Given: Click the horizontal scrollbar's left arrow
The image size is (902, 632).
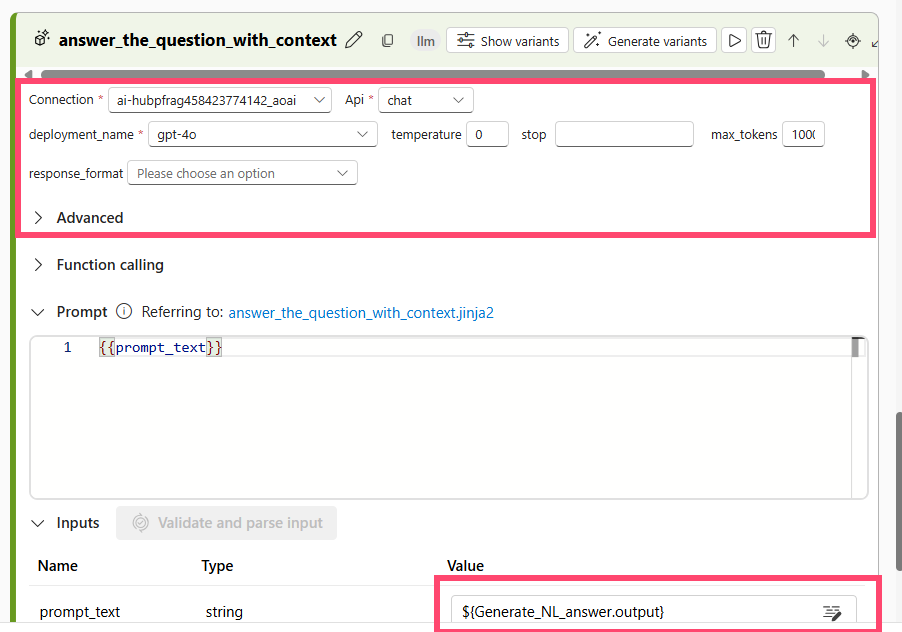Looking at the screenshot, I should pos(28,74).
